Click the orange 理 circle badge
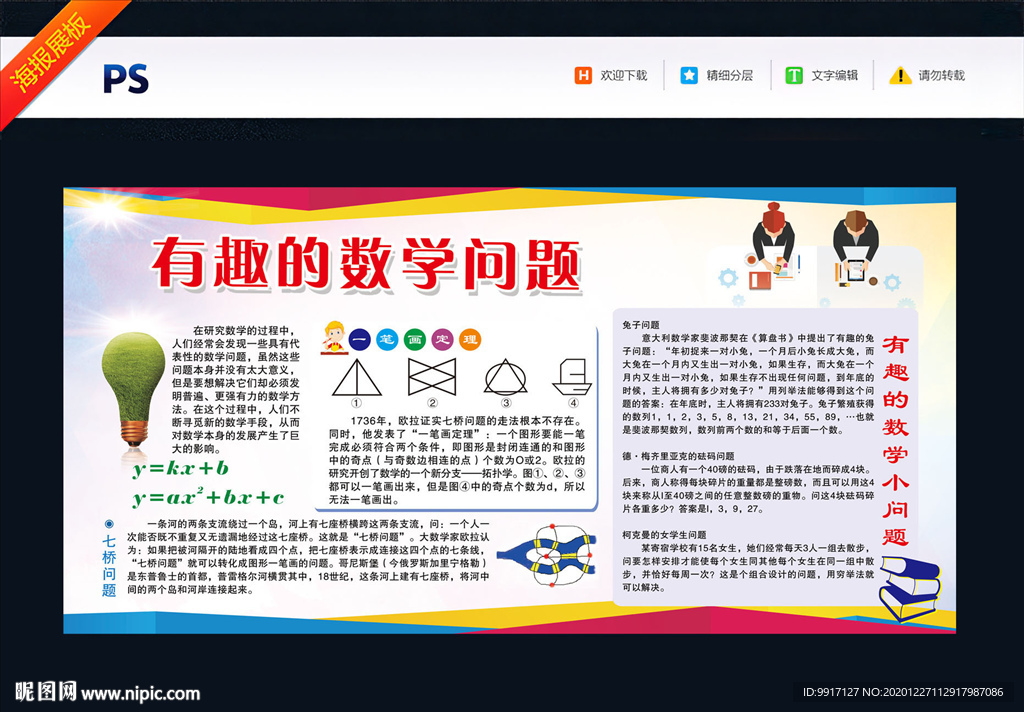 pos(470,340)
